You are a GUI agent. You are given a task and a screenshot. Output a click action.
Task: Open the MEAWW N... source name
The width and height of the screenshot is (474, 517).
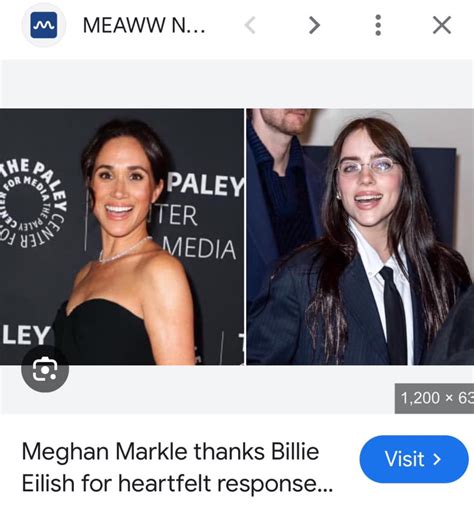144,25
